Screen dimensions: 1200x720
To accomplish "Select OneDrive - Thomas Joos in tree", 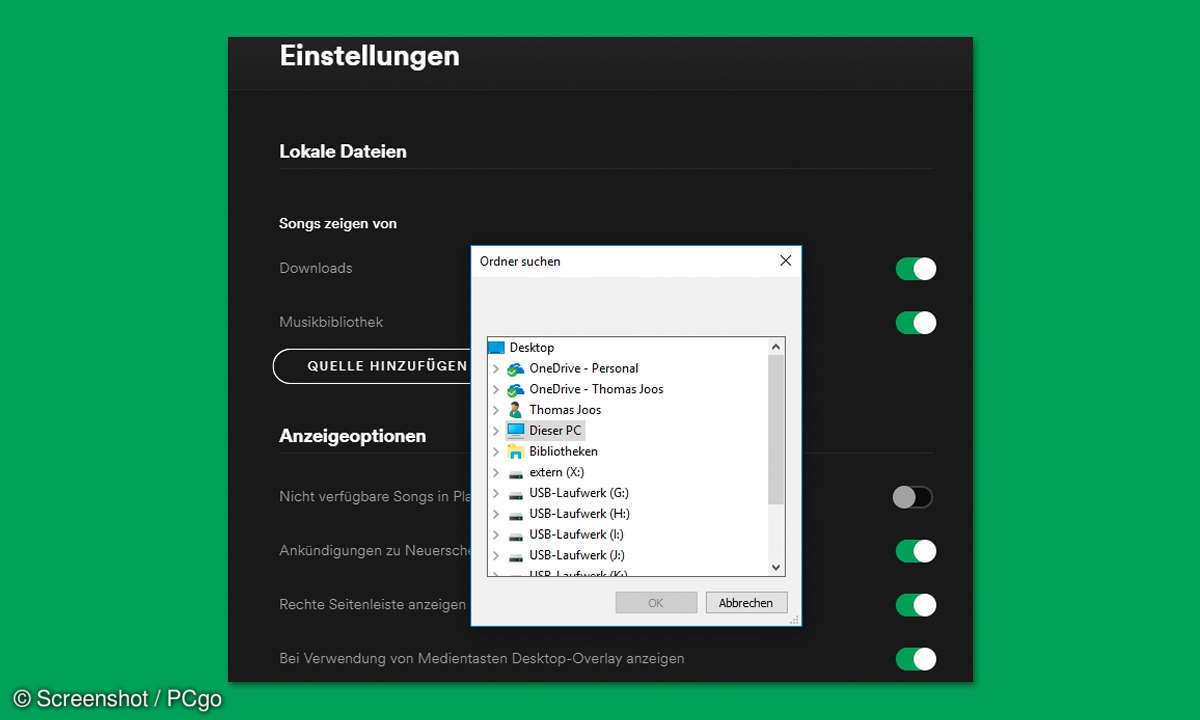I will 596,389.
